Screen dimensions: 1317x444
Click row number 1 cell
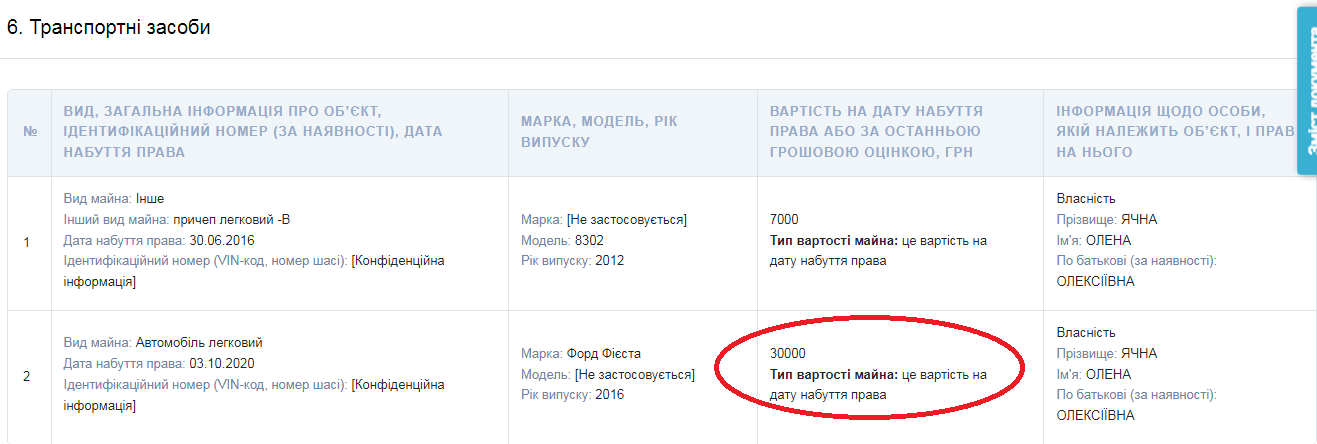click(27, 243)
